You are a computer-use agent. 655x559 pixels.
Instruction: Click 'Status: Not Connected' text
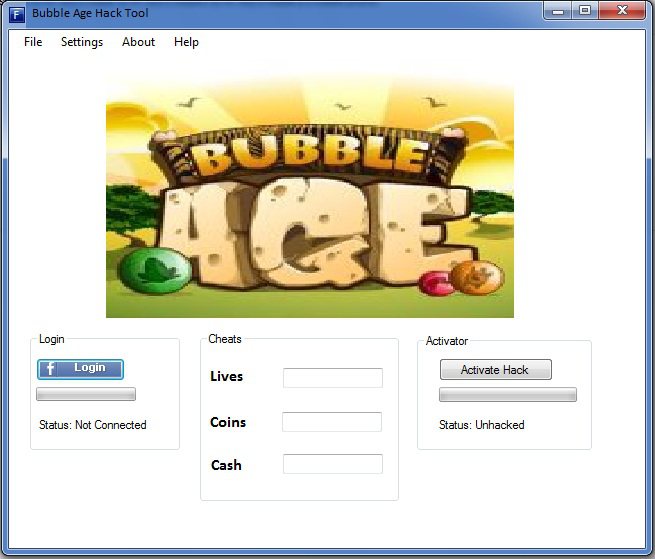tap(93, 425)
